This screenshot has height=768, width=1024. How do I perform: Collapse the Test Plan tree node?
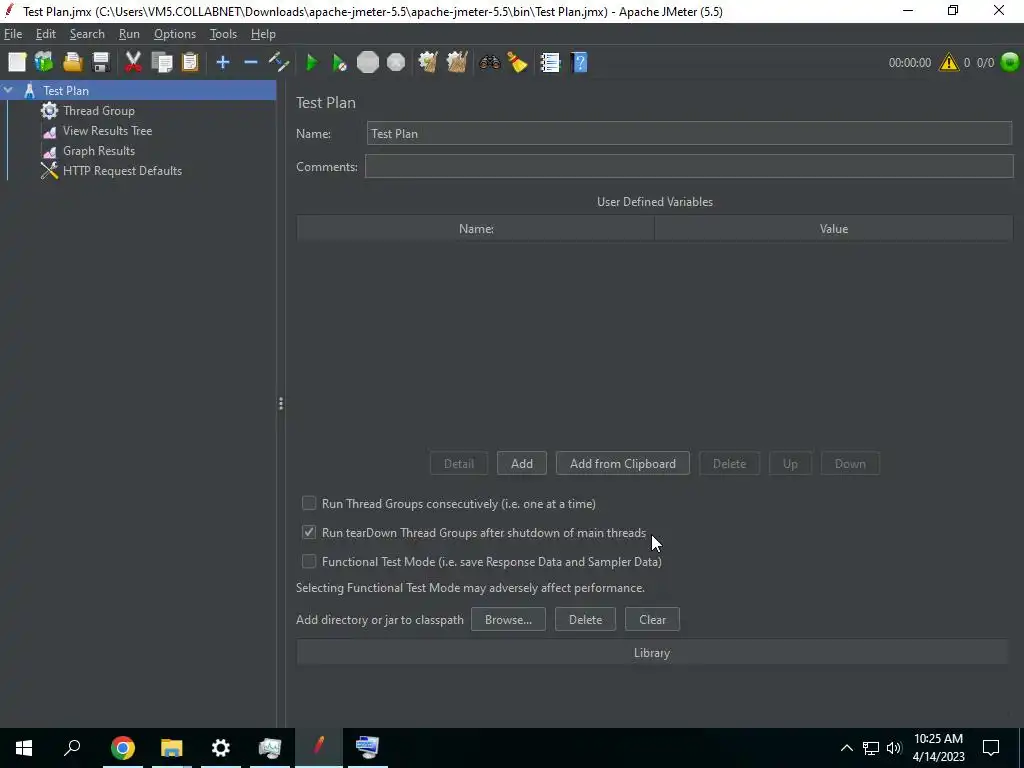point(8,90)
